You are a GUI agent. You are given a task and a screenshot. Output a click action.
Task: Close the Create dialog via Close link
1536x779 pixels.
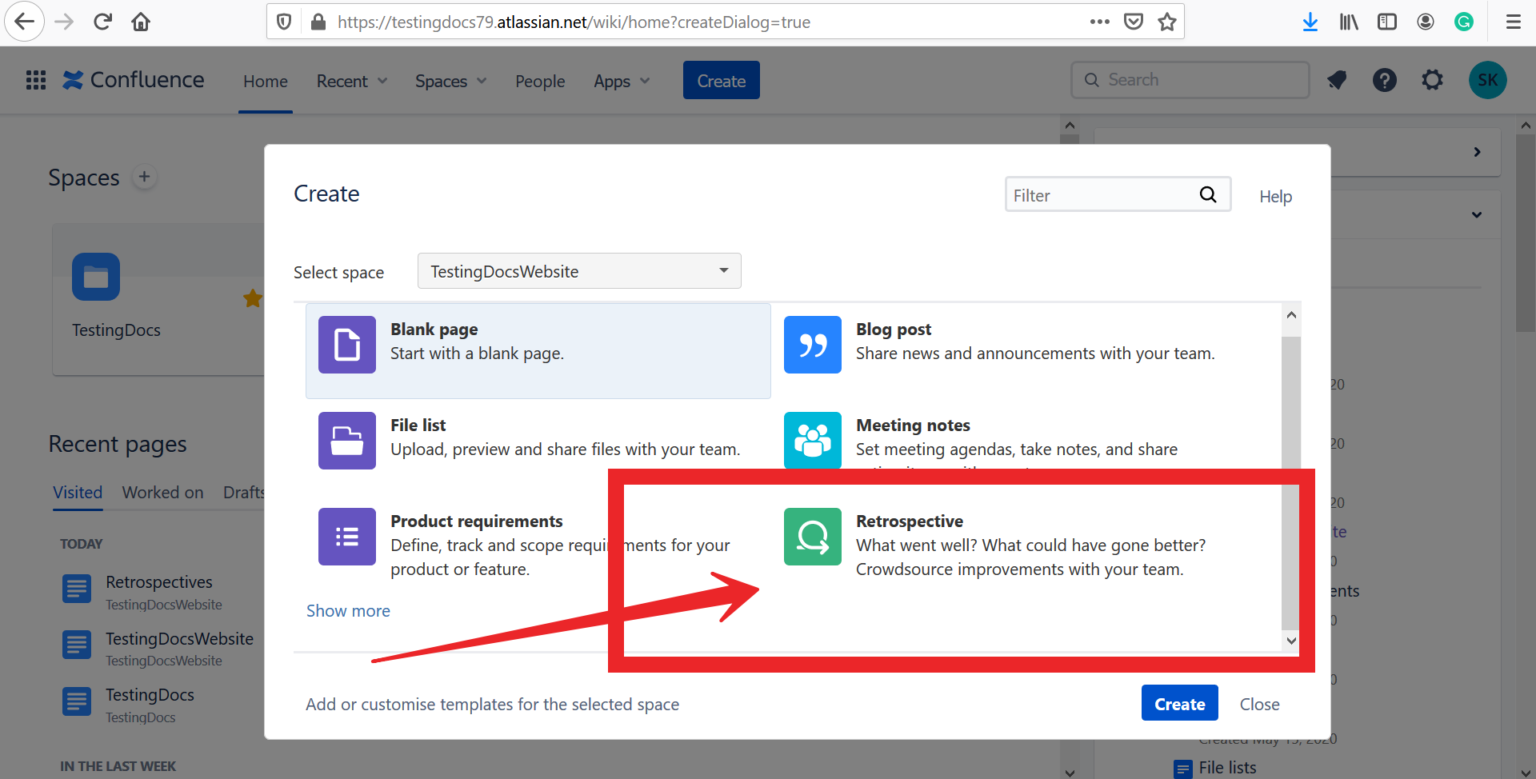(1259, 704)
